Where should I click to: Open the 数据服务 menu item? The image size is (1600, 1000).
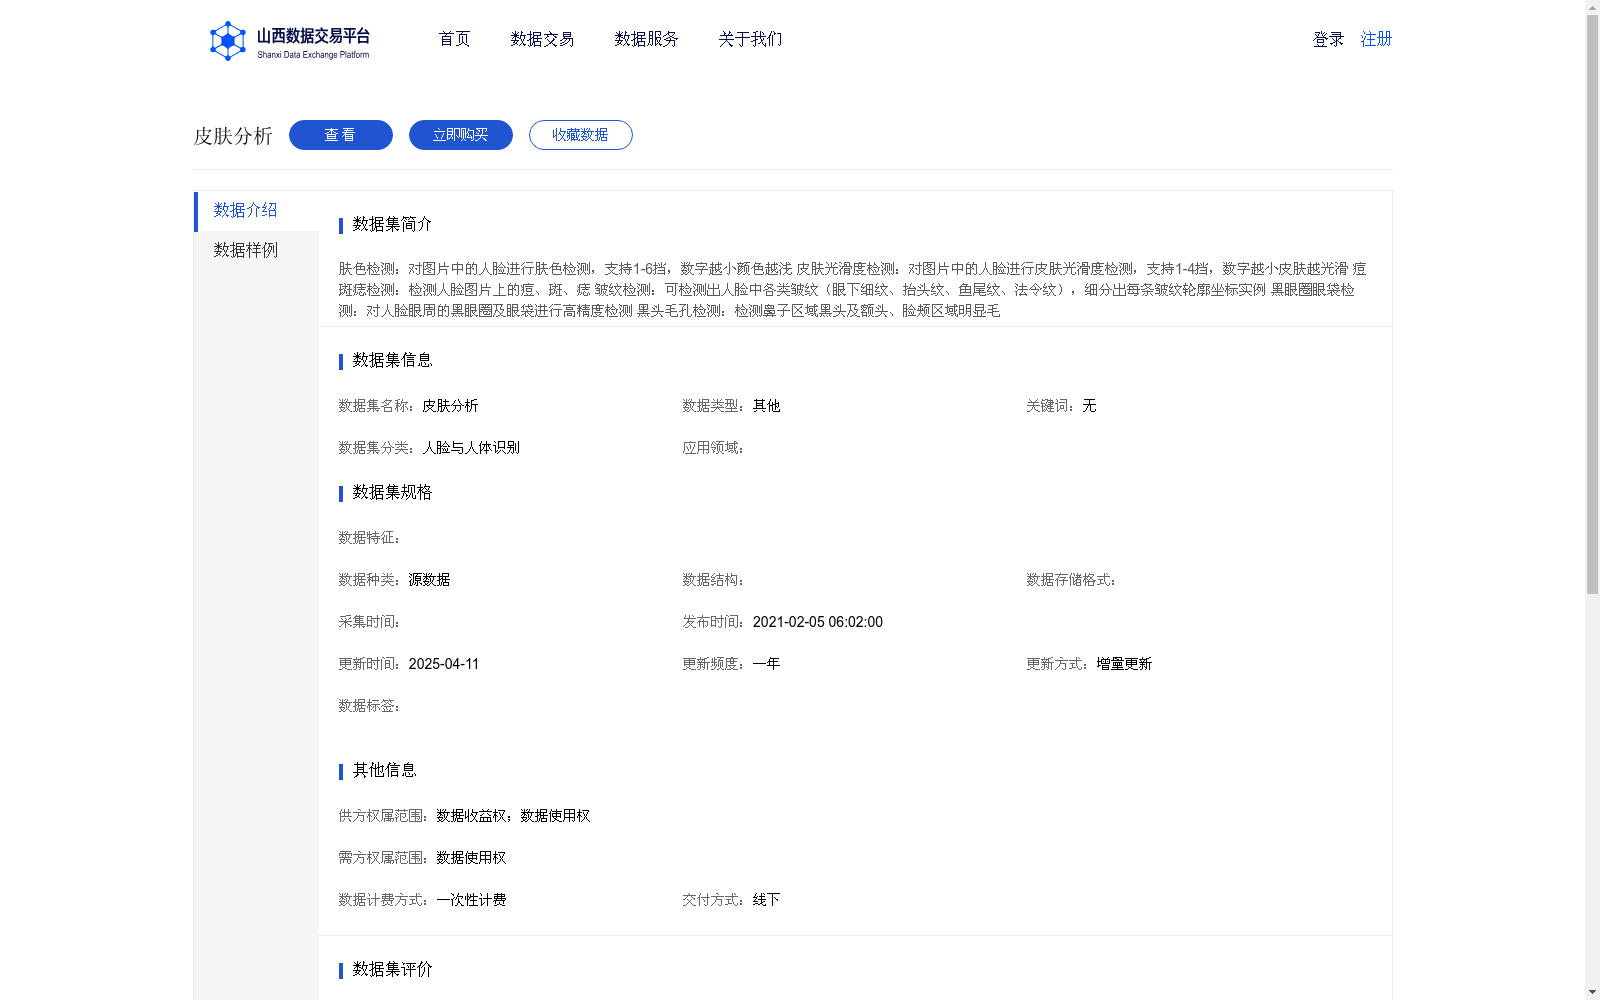click(x=646, y=39)
